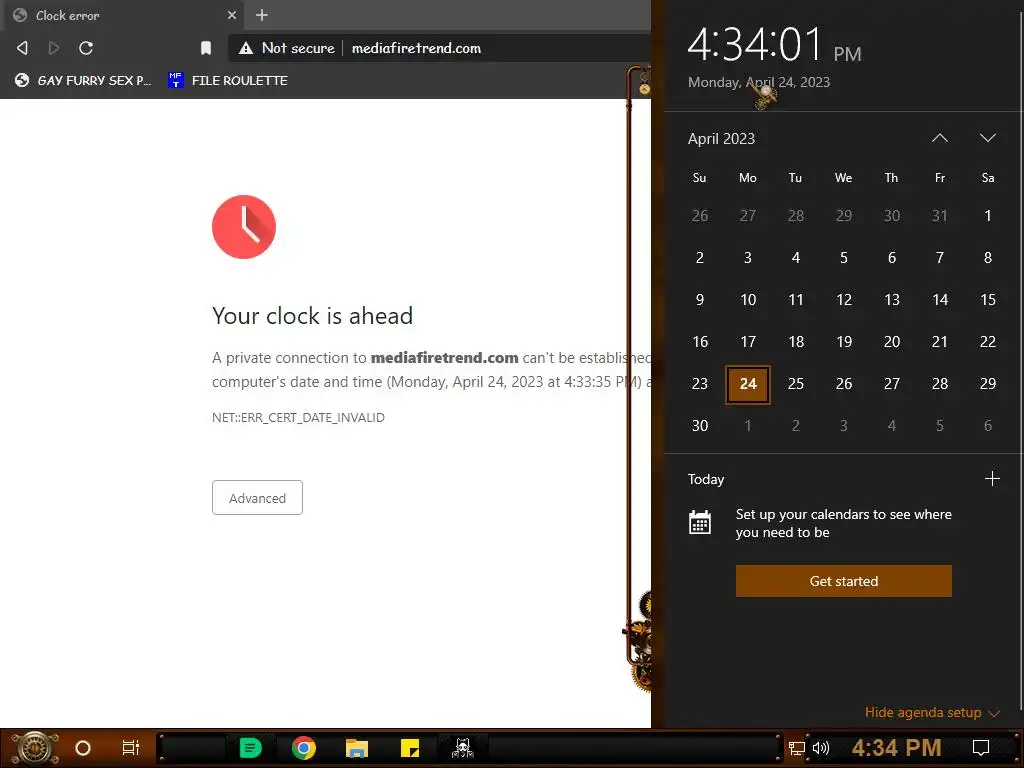
Task: Go to next month with down chevron
Action: 987,138
